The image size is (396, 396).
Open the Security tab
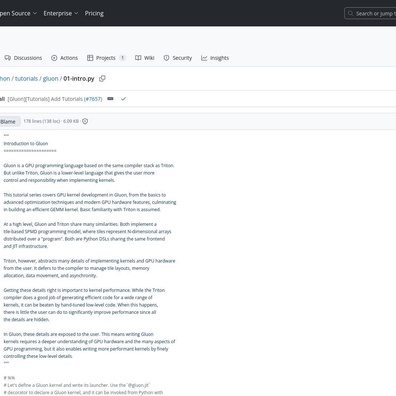(178, 58)
